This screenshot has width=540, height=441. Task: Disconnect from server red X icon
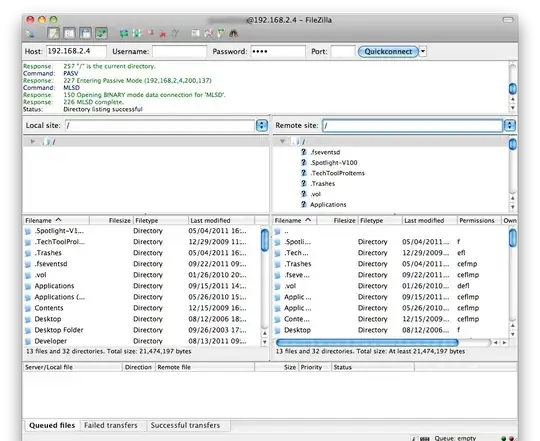pyautogui.click(x=163, y=34)
